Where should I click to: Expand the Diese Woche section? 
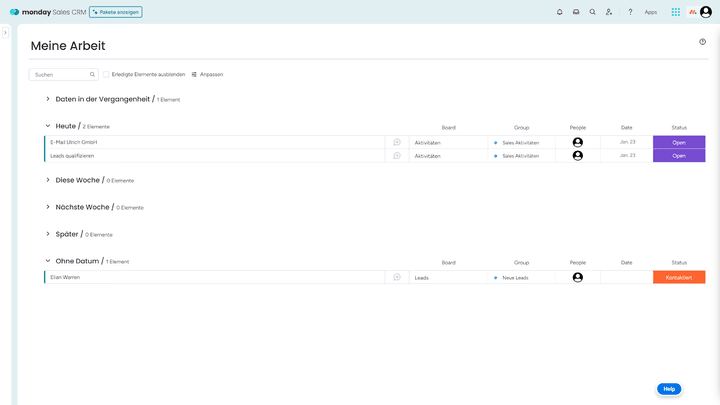[48, 180]
